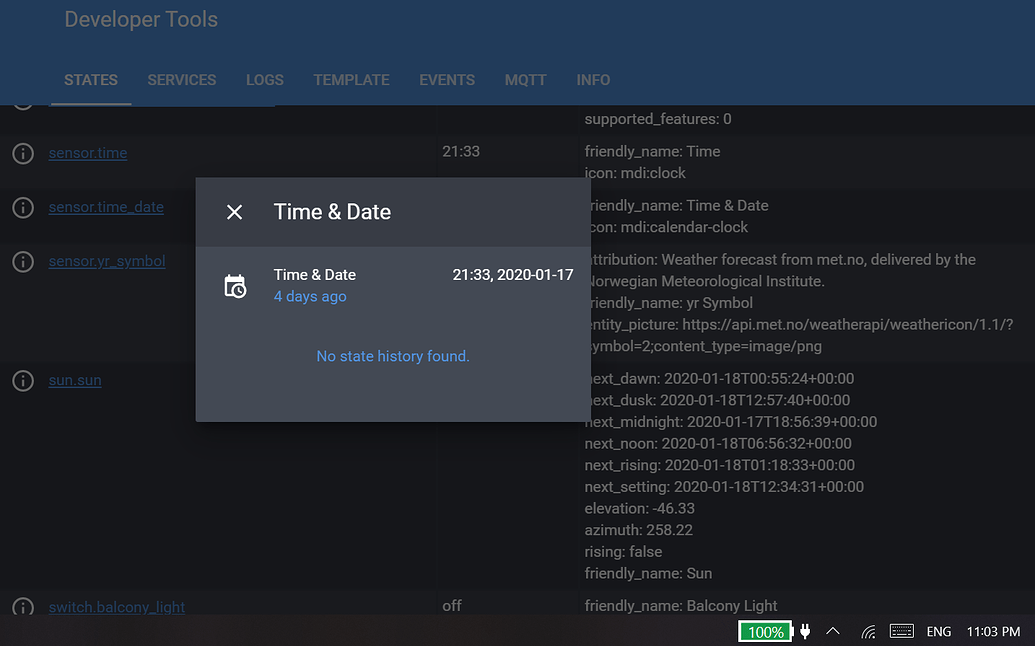Click the 100% battery indicator
The height and width of the screenshot is (646, 1035).
coord(765,631)
